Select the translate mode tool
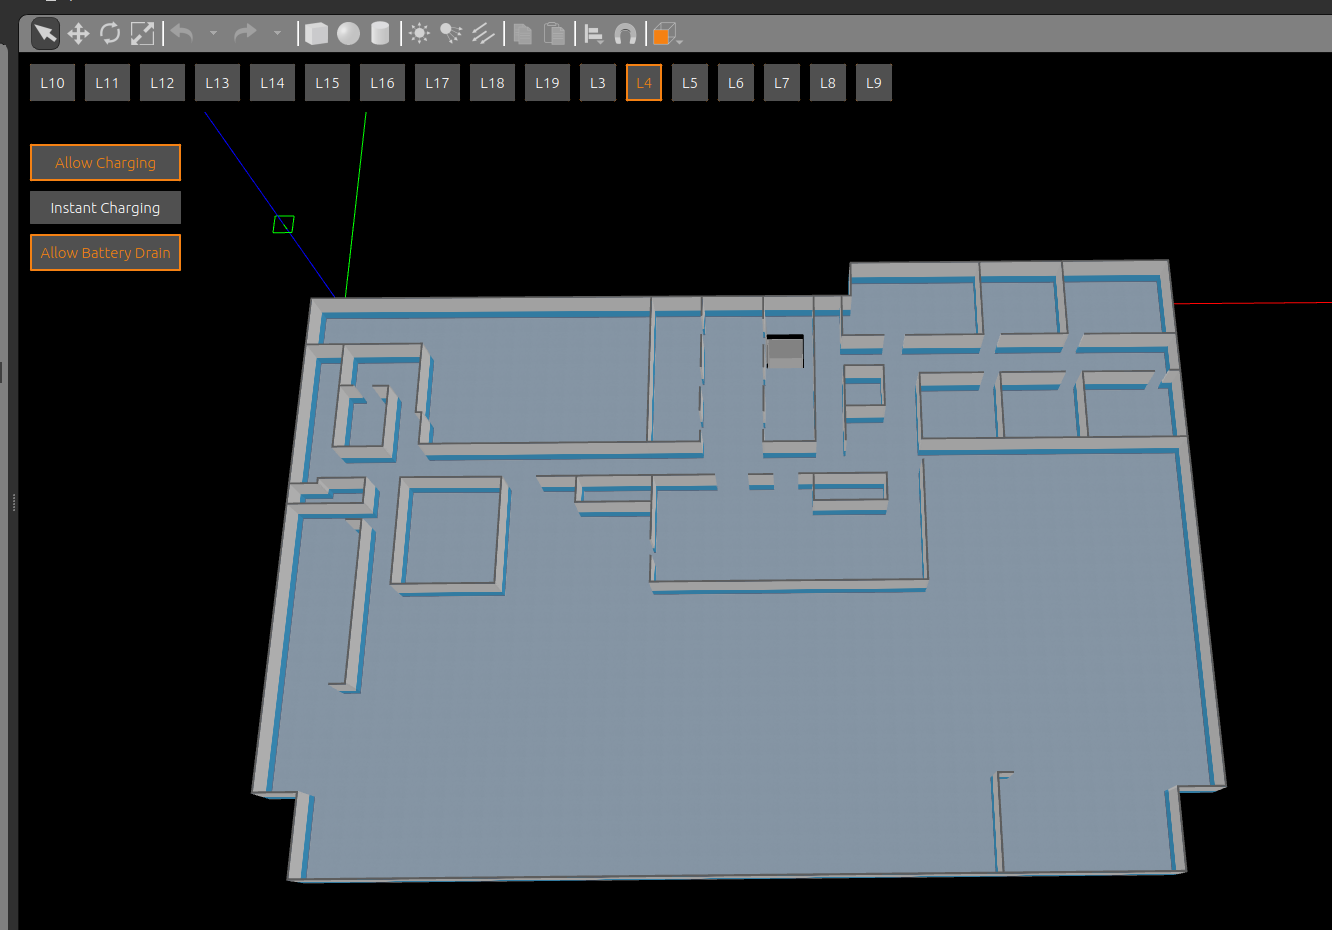1332x930 pixels. coord(78,34)
